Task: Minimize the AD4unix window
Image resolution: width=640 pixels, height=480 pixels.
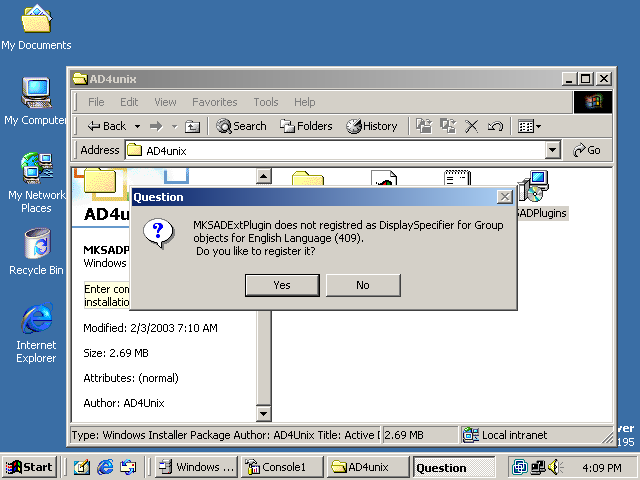Action: (569, 78)
